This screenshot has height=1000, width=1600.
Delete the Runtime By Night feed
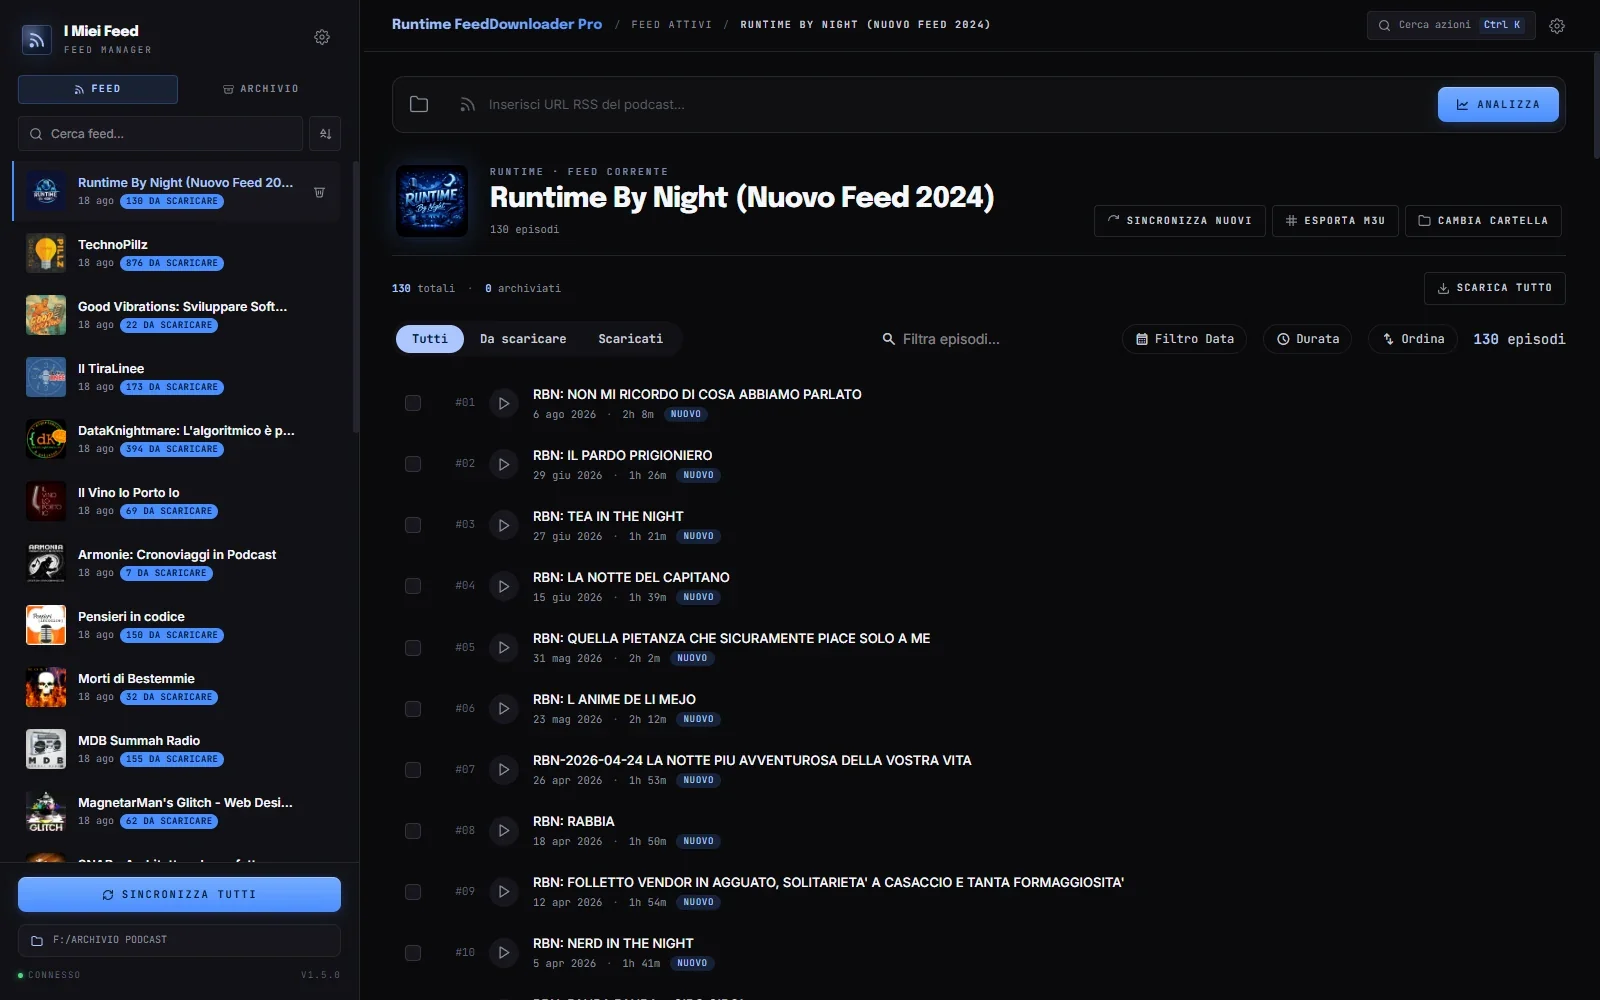[x=319, y=192]
